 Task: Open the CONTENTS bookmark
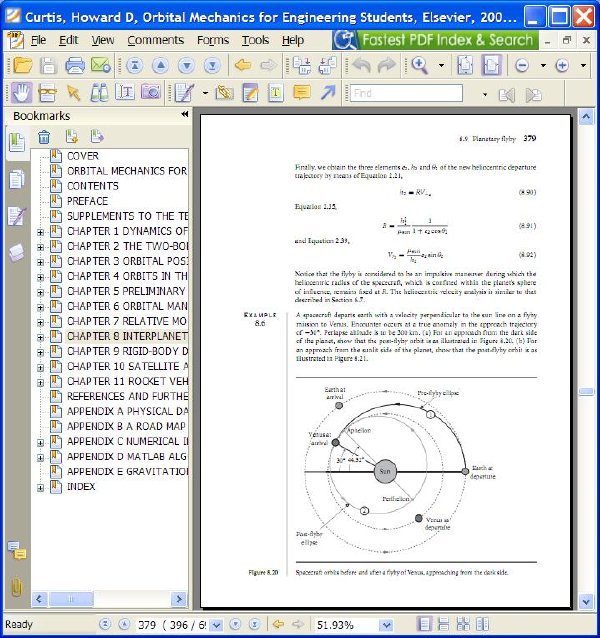[x=93, y=186]
